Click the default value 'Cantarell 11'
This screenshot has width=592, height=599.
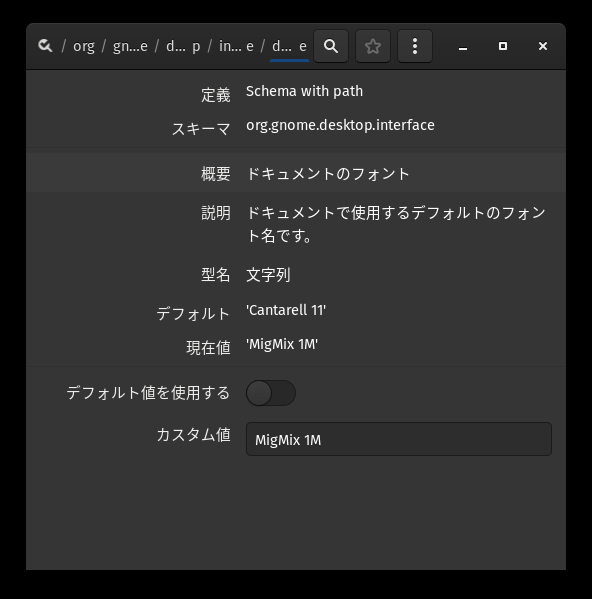click(286, 310)
